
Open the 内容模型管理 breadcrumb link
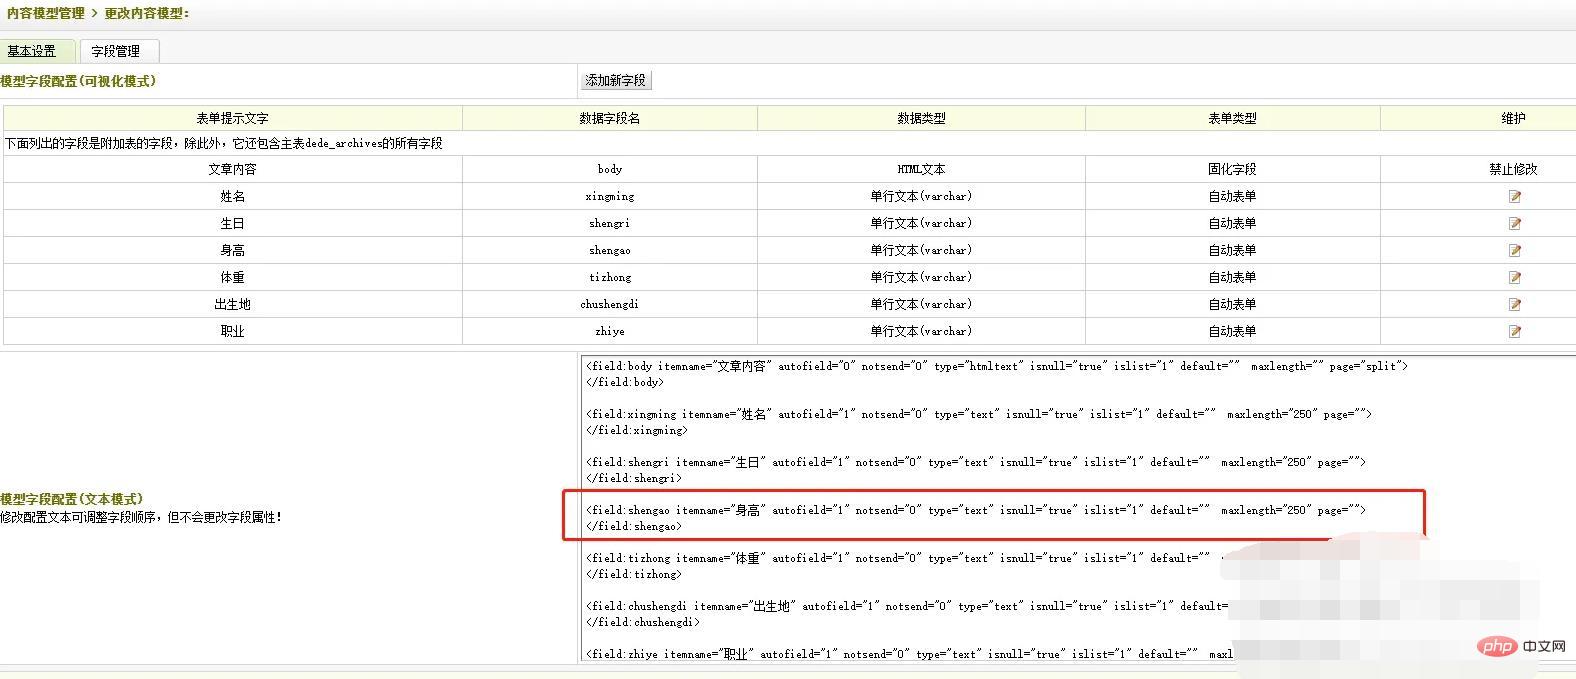(46, 13)
